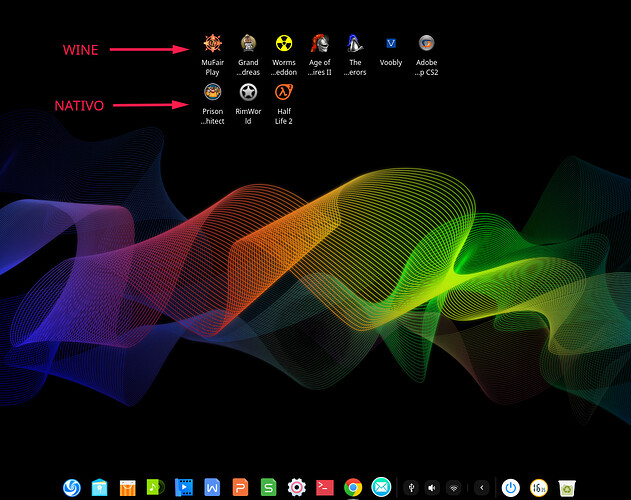Viewport: 631px width, 500px height.
Task: Launch Google Chrome from the dock
Action: [352, 487]
